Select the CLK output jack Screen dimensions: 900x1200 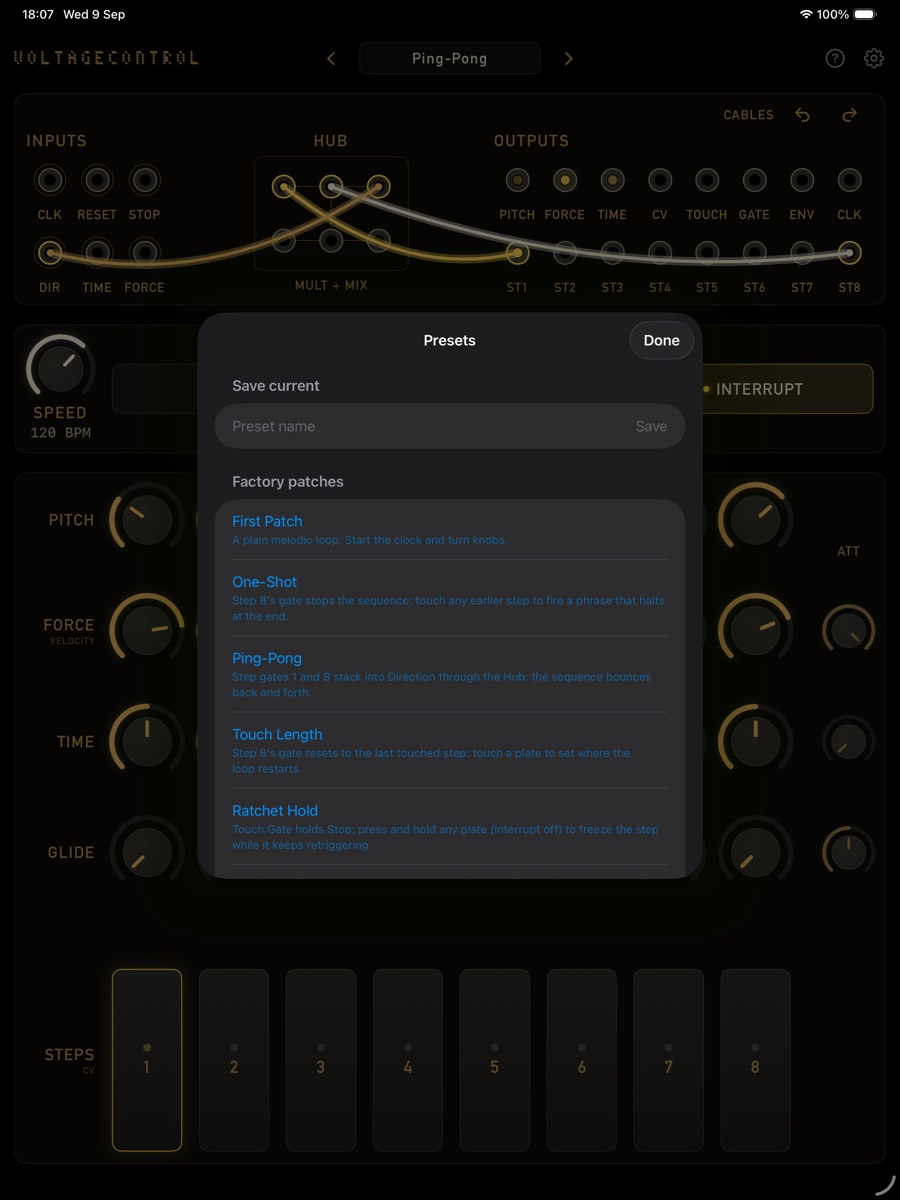click(849, 181)
